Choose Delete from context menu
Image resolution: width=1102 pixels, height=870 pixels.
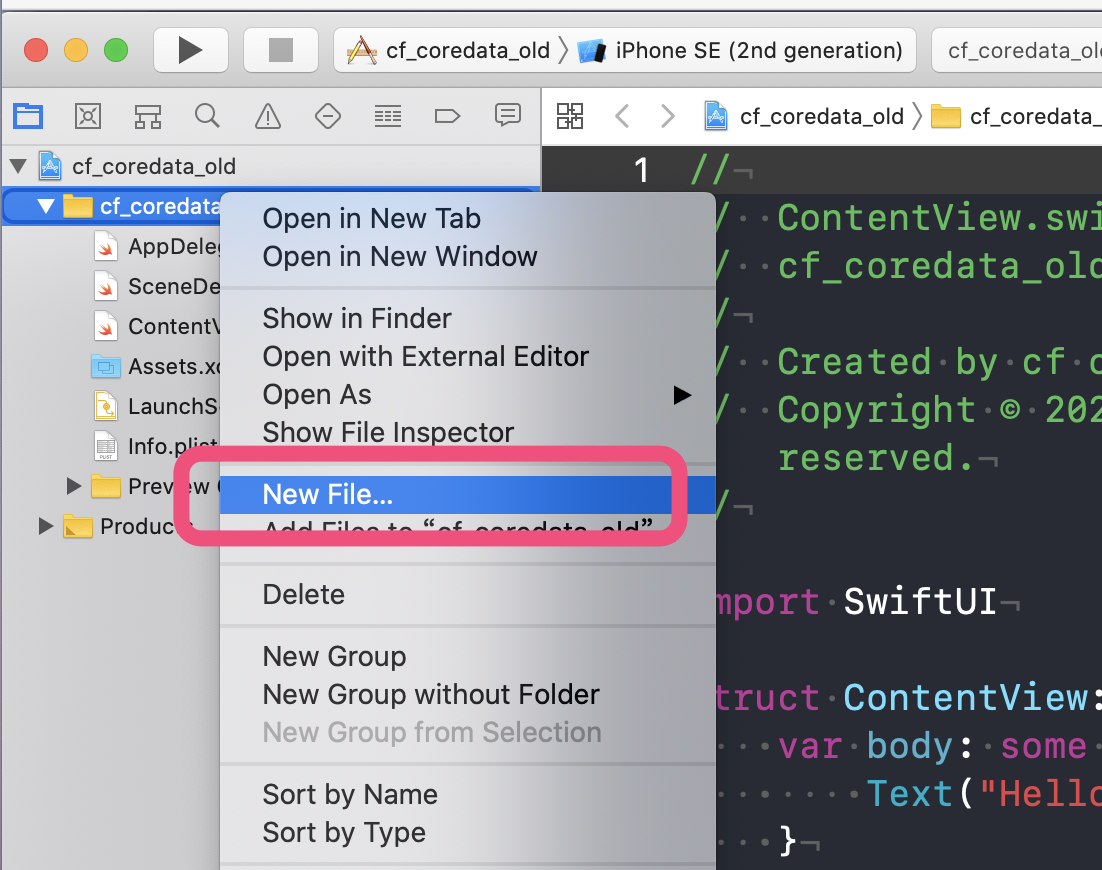point(467,595)
